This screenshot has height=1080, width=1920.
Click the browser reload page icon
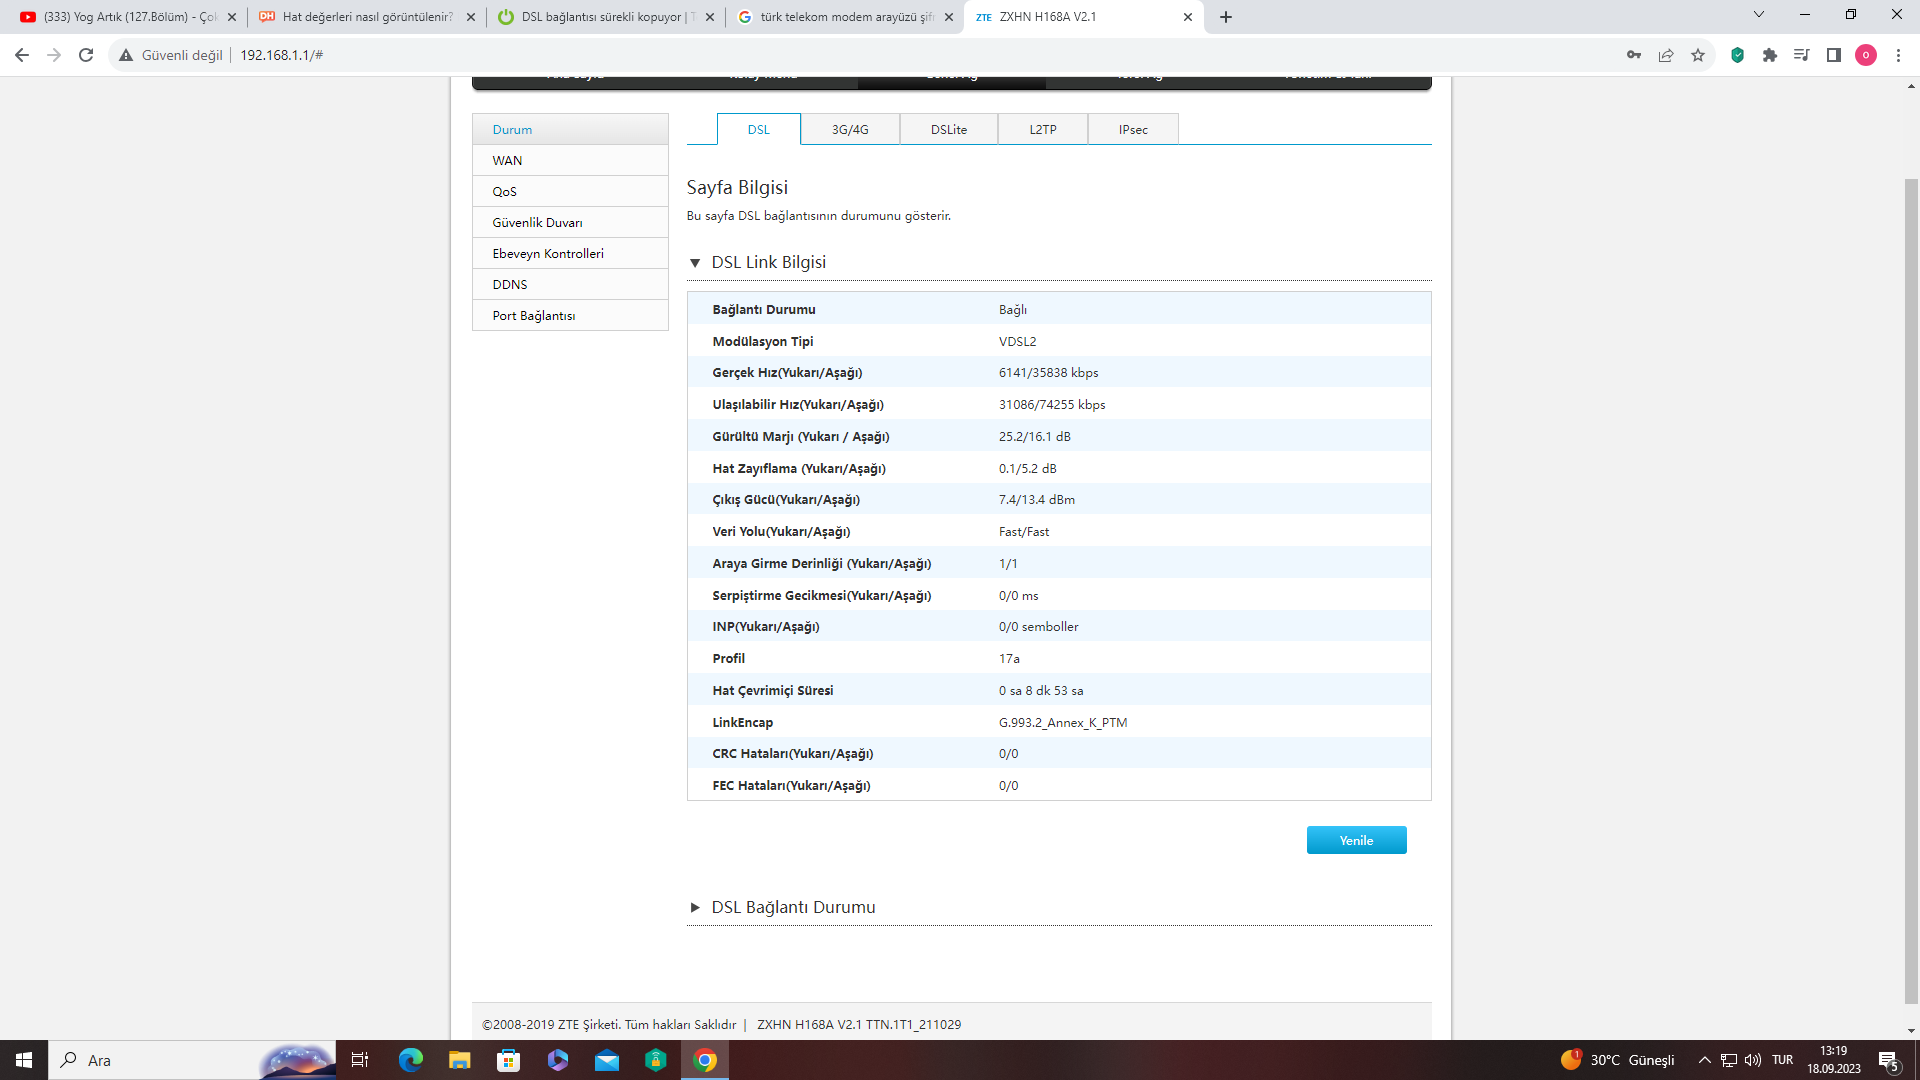point(86,55)
